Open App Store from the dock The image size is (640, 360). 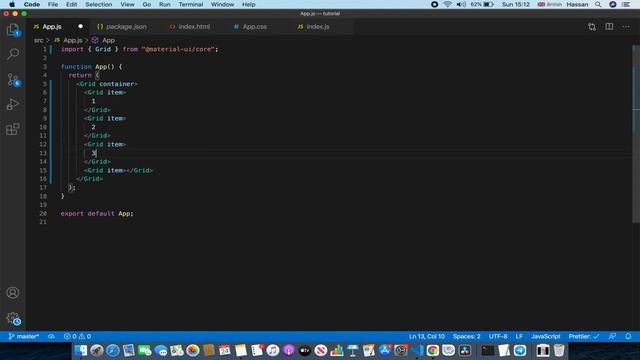384,351
